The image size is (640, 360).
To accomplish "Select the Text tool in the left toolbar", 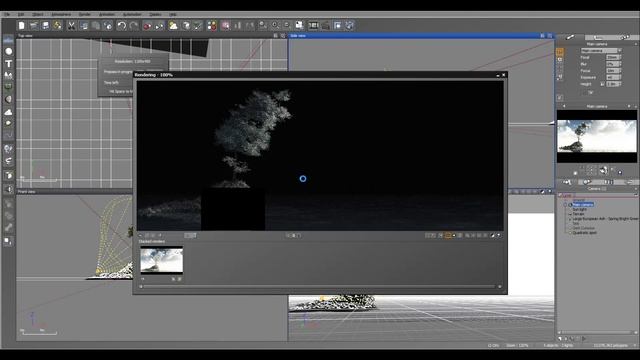I will (8, 64).
